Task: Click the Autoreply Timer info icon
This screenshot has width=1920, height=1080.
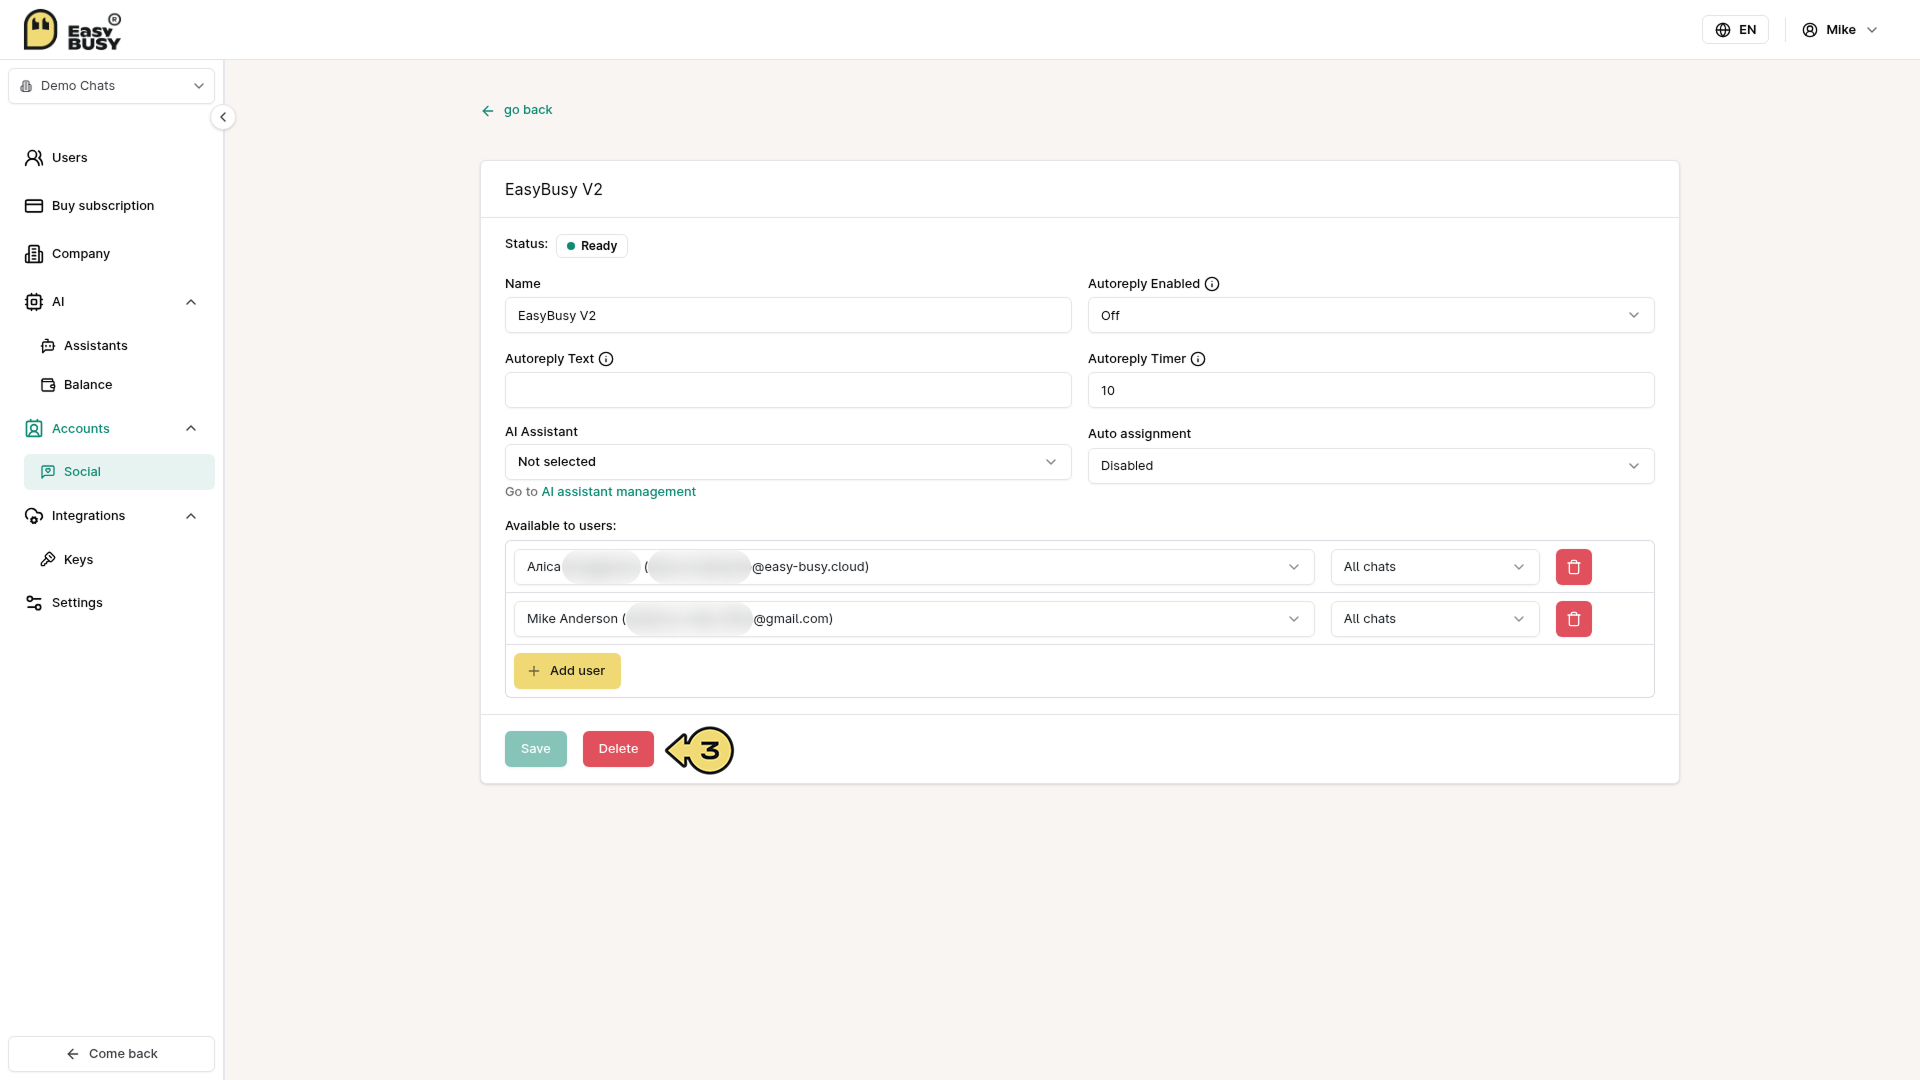Action: (x=1198, y=359)
